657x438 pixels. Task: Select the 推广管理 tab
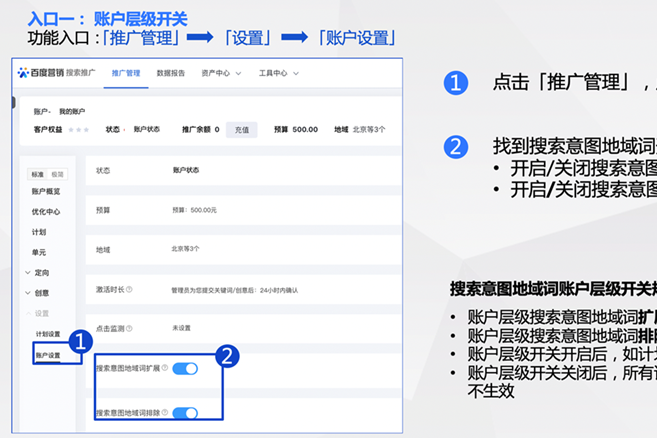pyautogui.click(x=126, y=73)
